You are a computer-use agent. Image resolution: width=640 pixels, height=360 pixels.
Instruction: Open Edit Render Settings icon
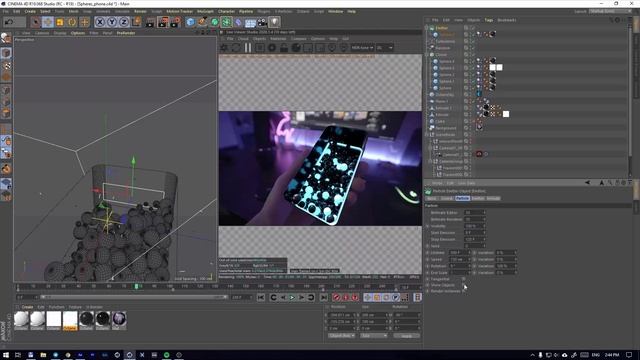click(x=176, y=22)
